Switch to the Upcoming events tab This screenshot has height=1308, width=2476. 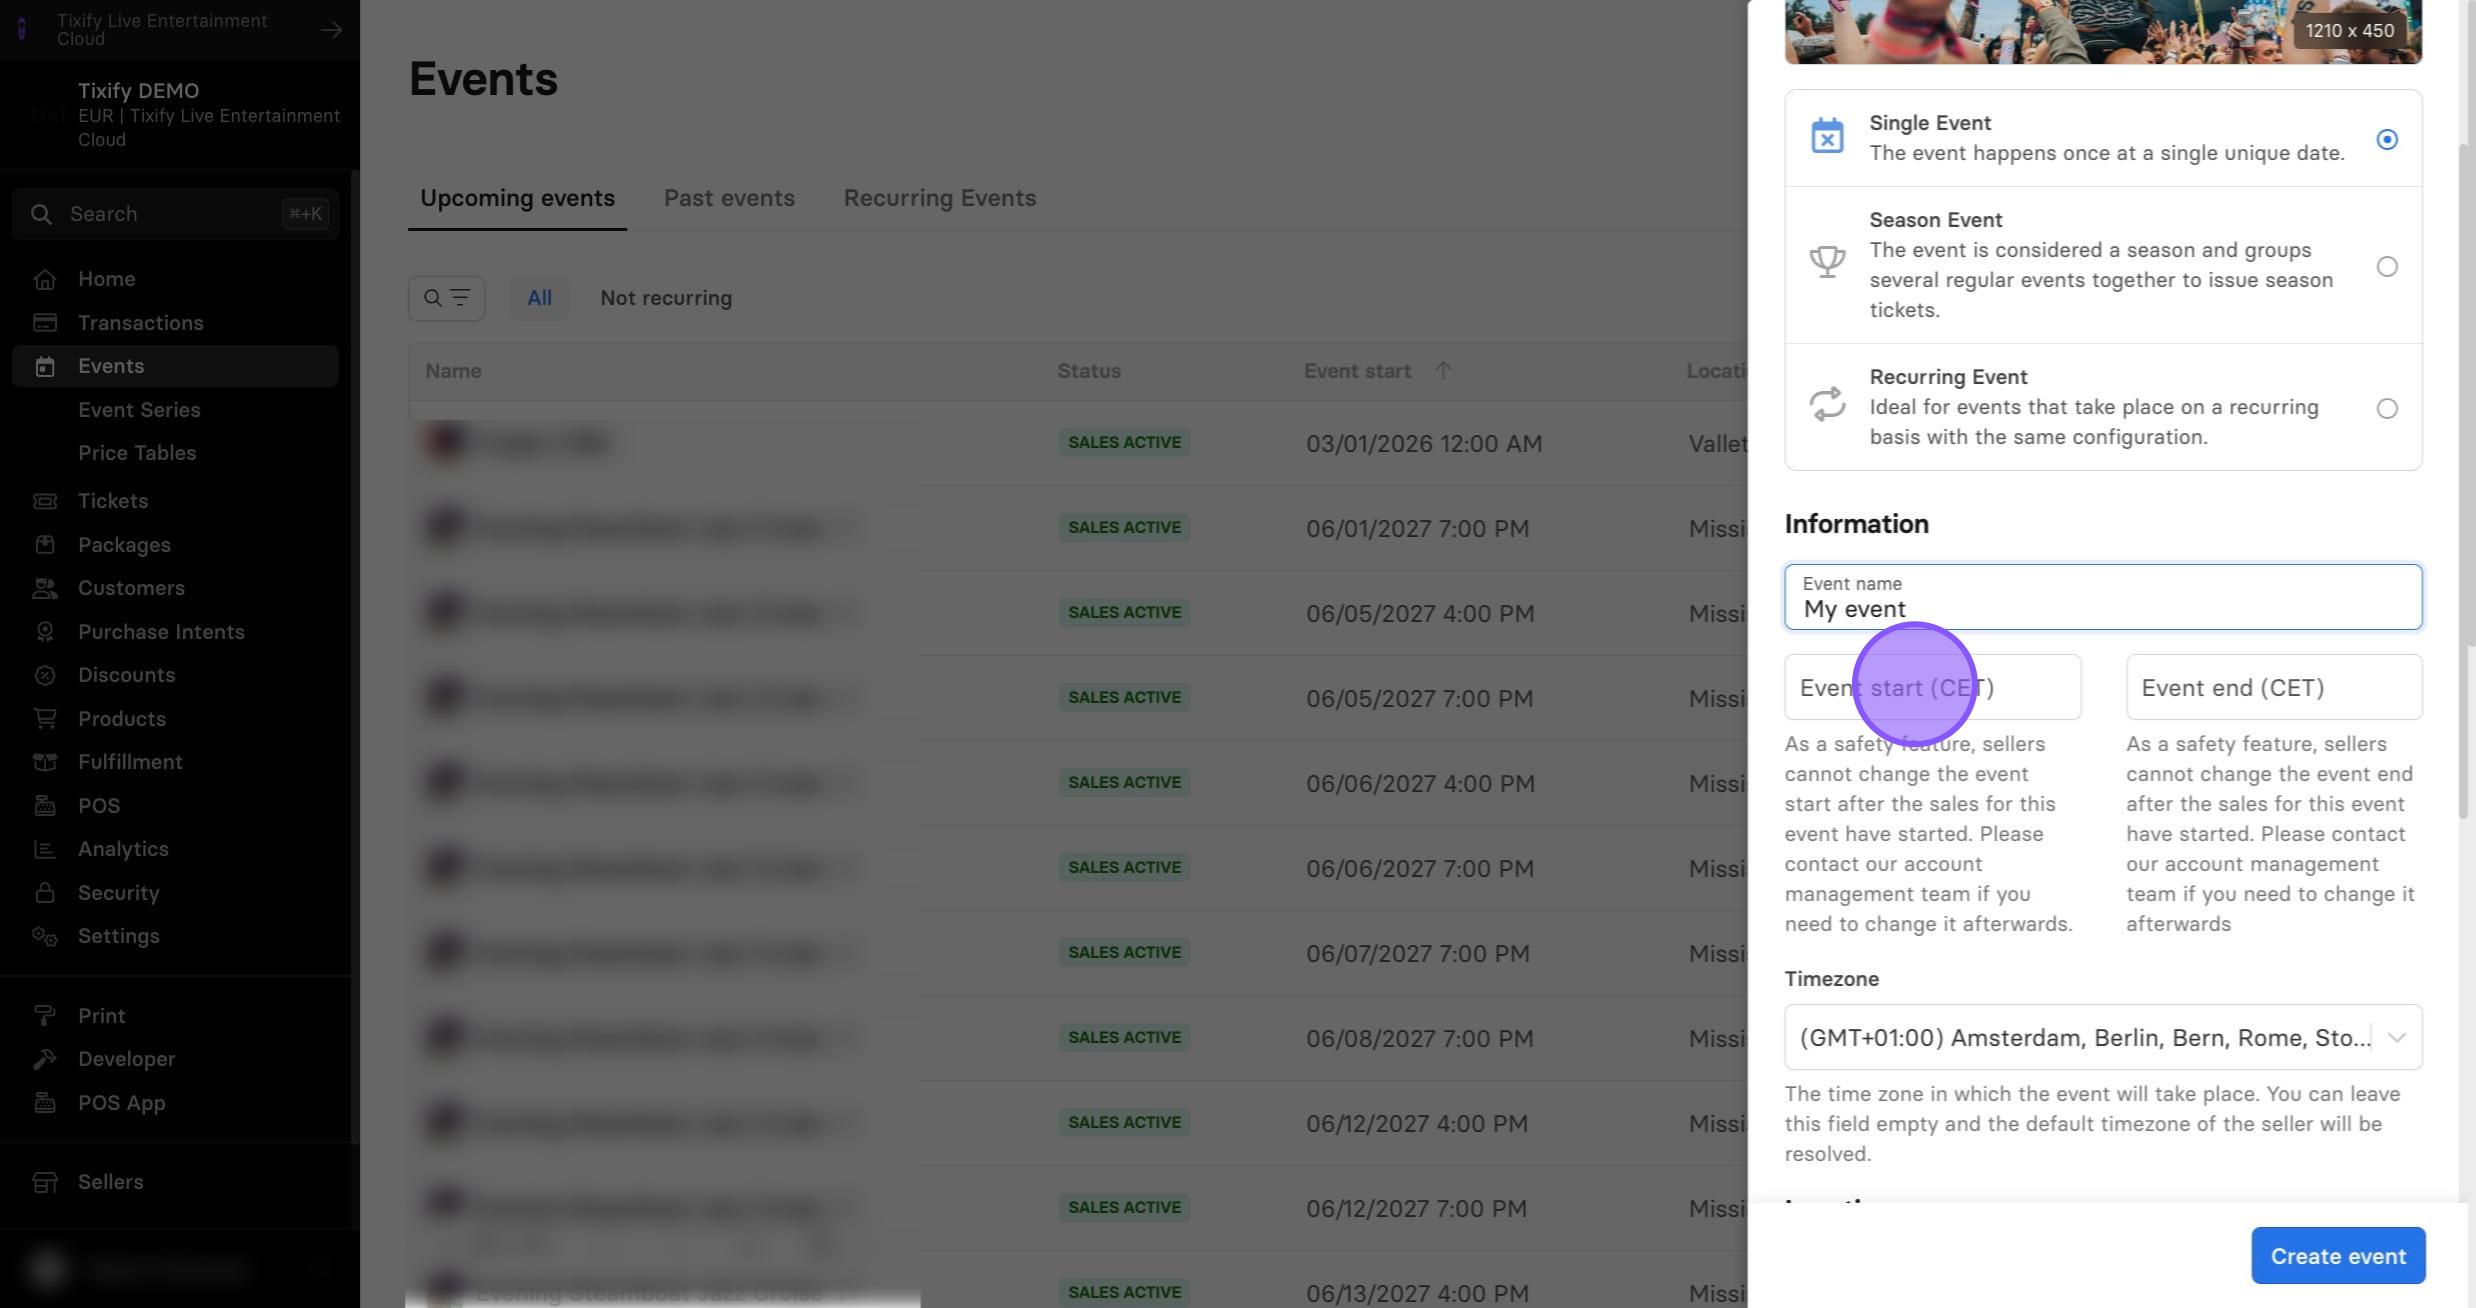coord(517,198)
